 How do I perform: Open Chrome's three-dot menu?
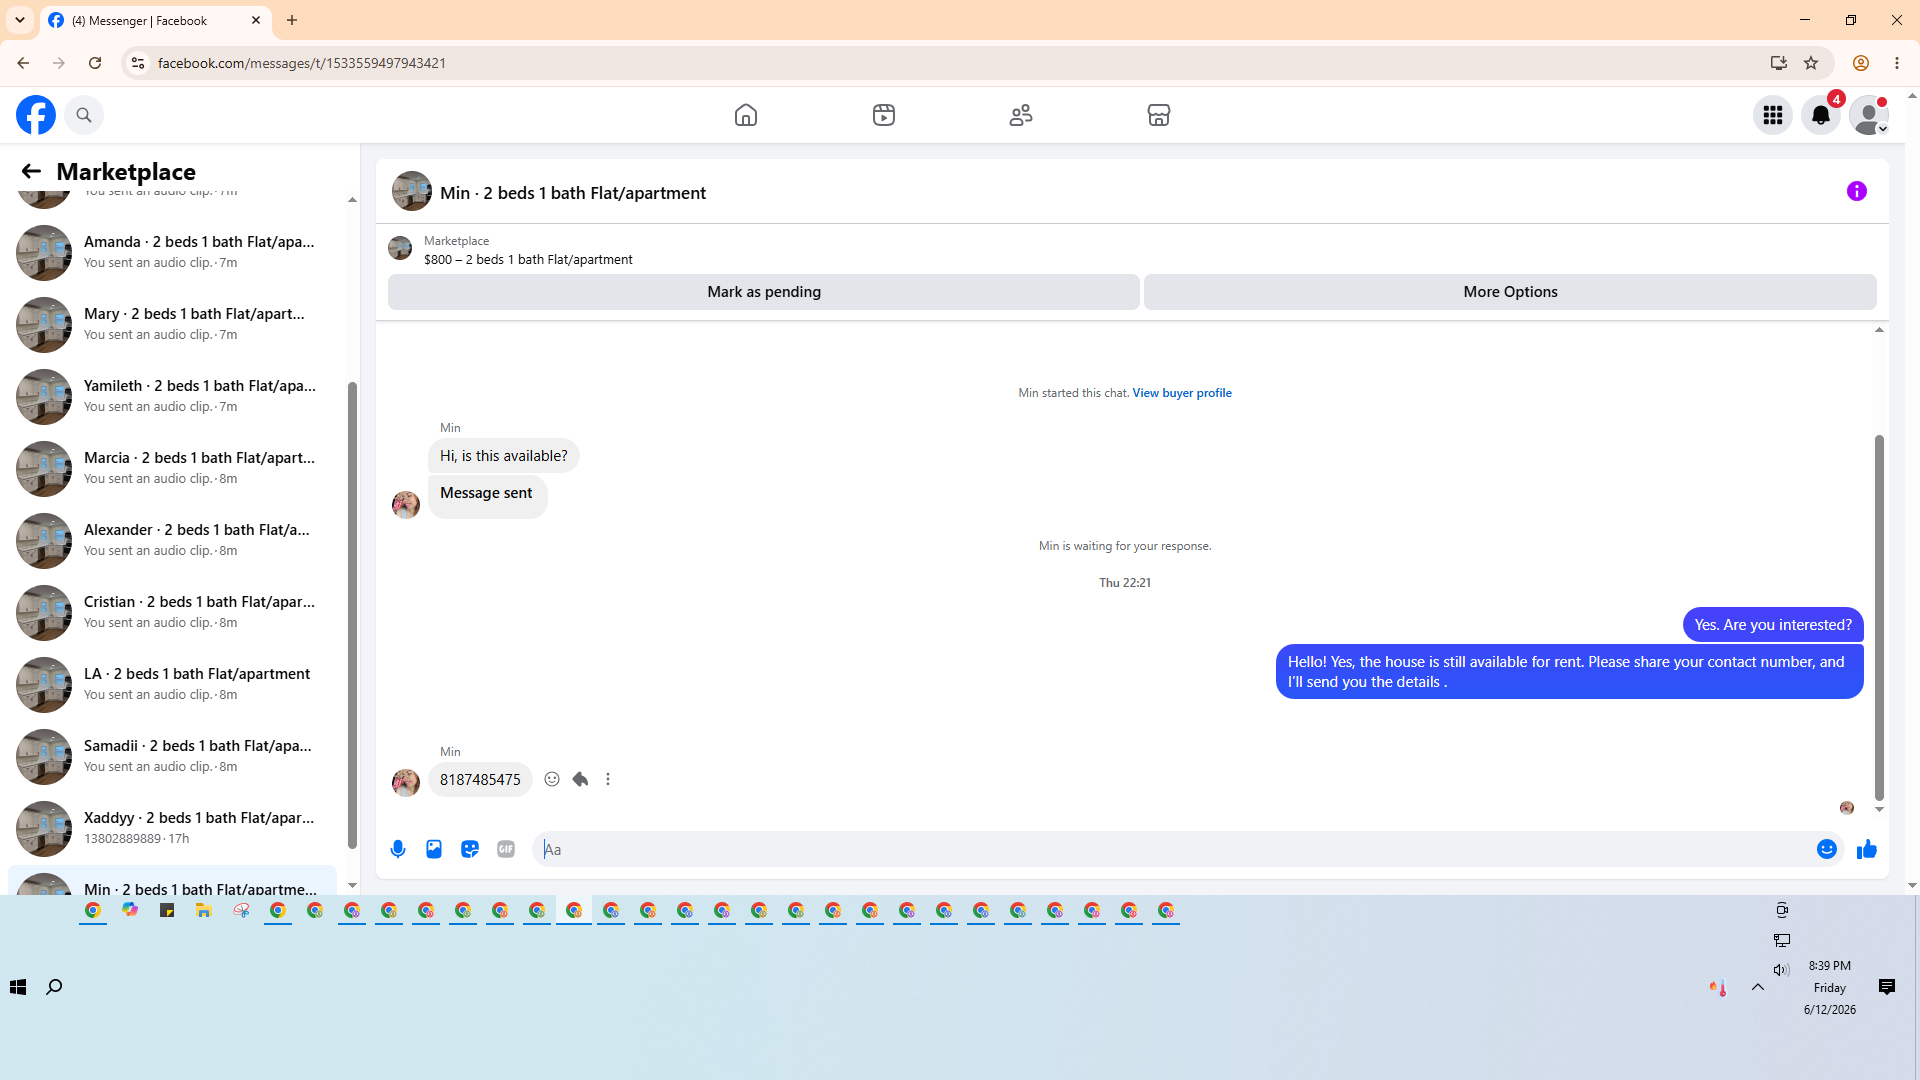pyautogui.click(x=1897, y=63)
